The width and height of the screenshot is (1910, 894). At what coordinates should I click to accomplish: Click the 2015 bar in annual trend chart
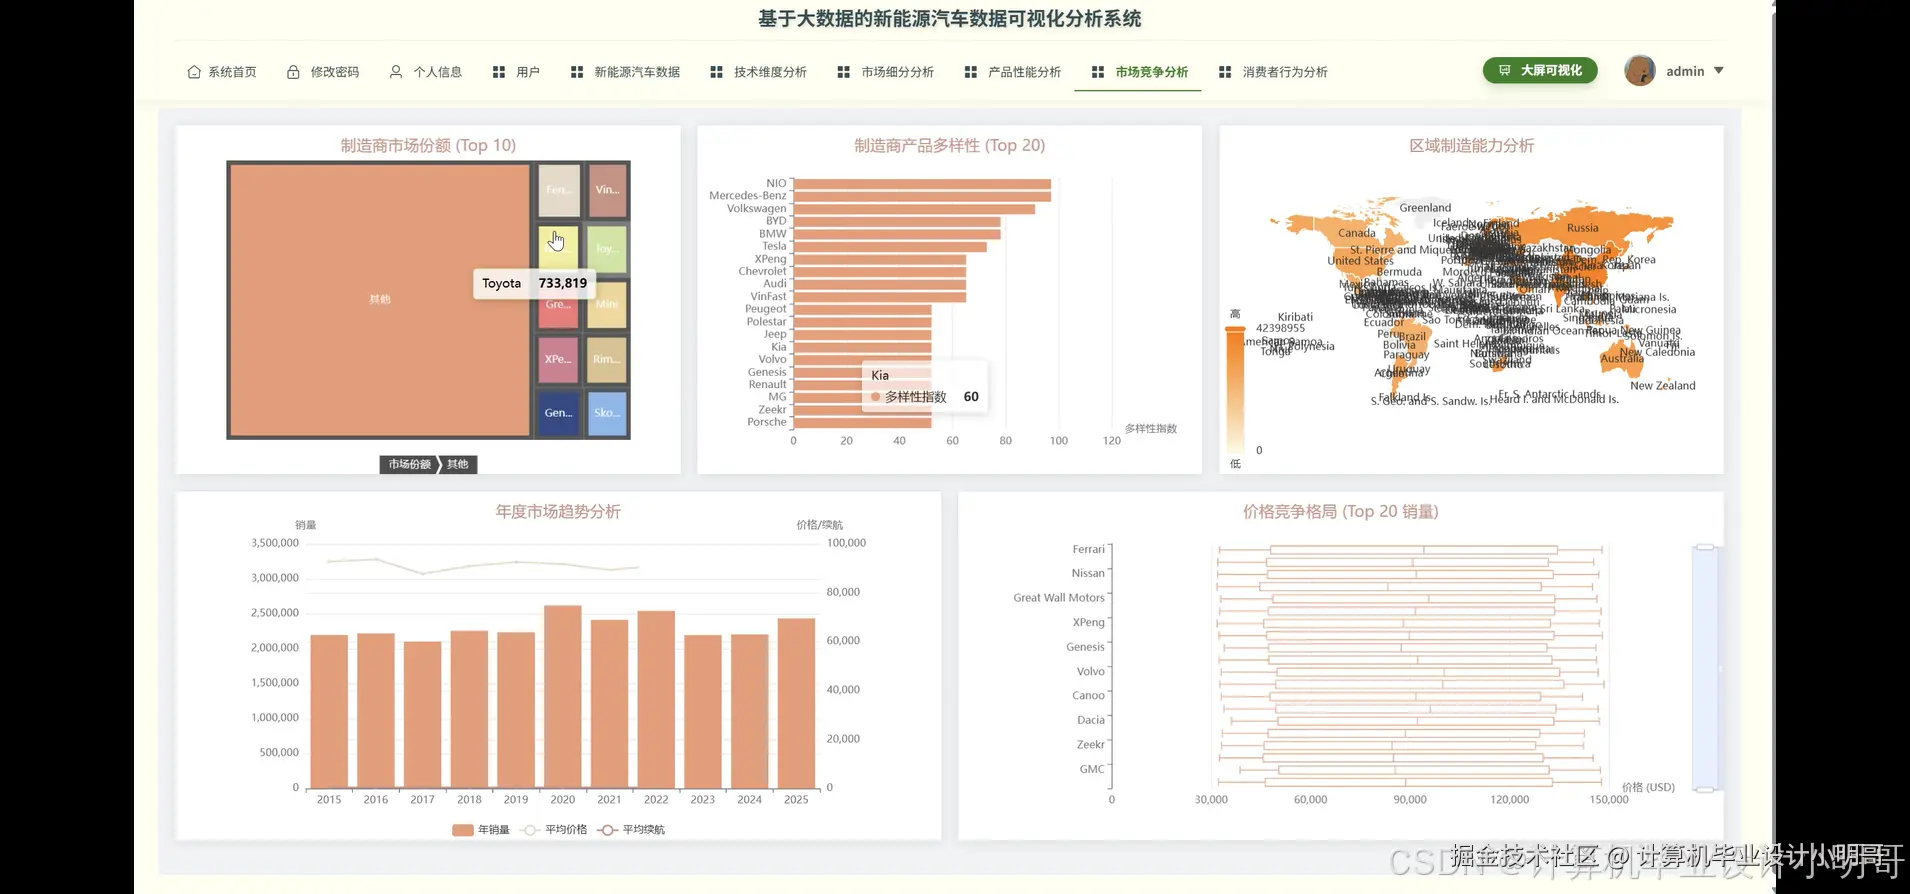(x=329, y=711)
